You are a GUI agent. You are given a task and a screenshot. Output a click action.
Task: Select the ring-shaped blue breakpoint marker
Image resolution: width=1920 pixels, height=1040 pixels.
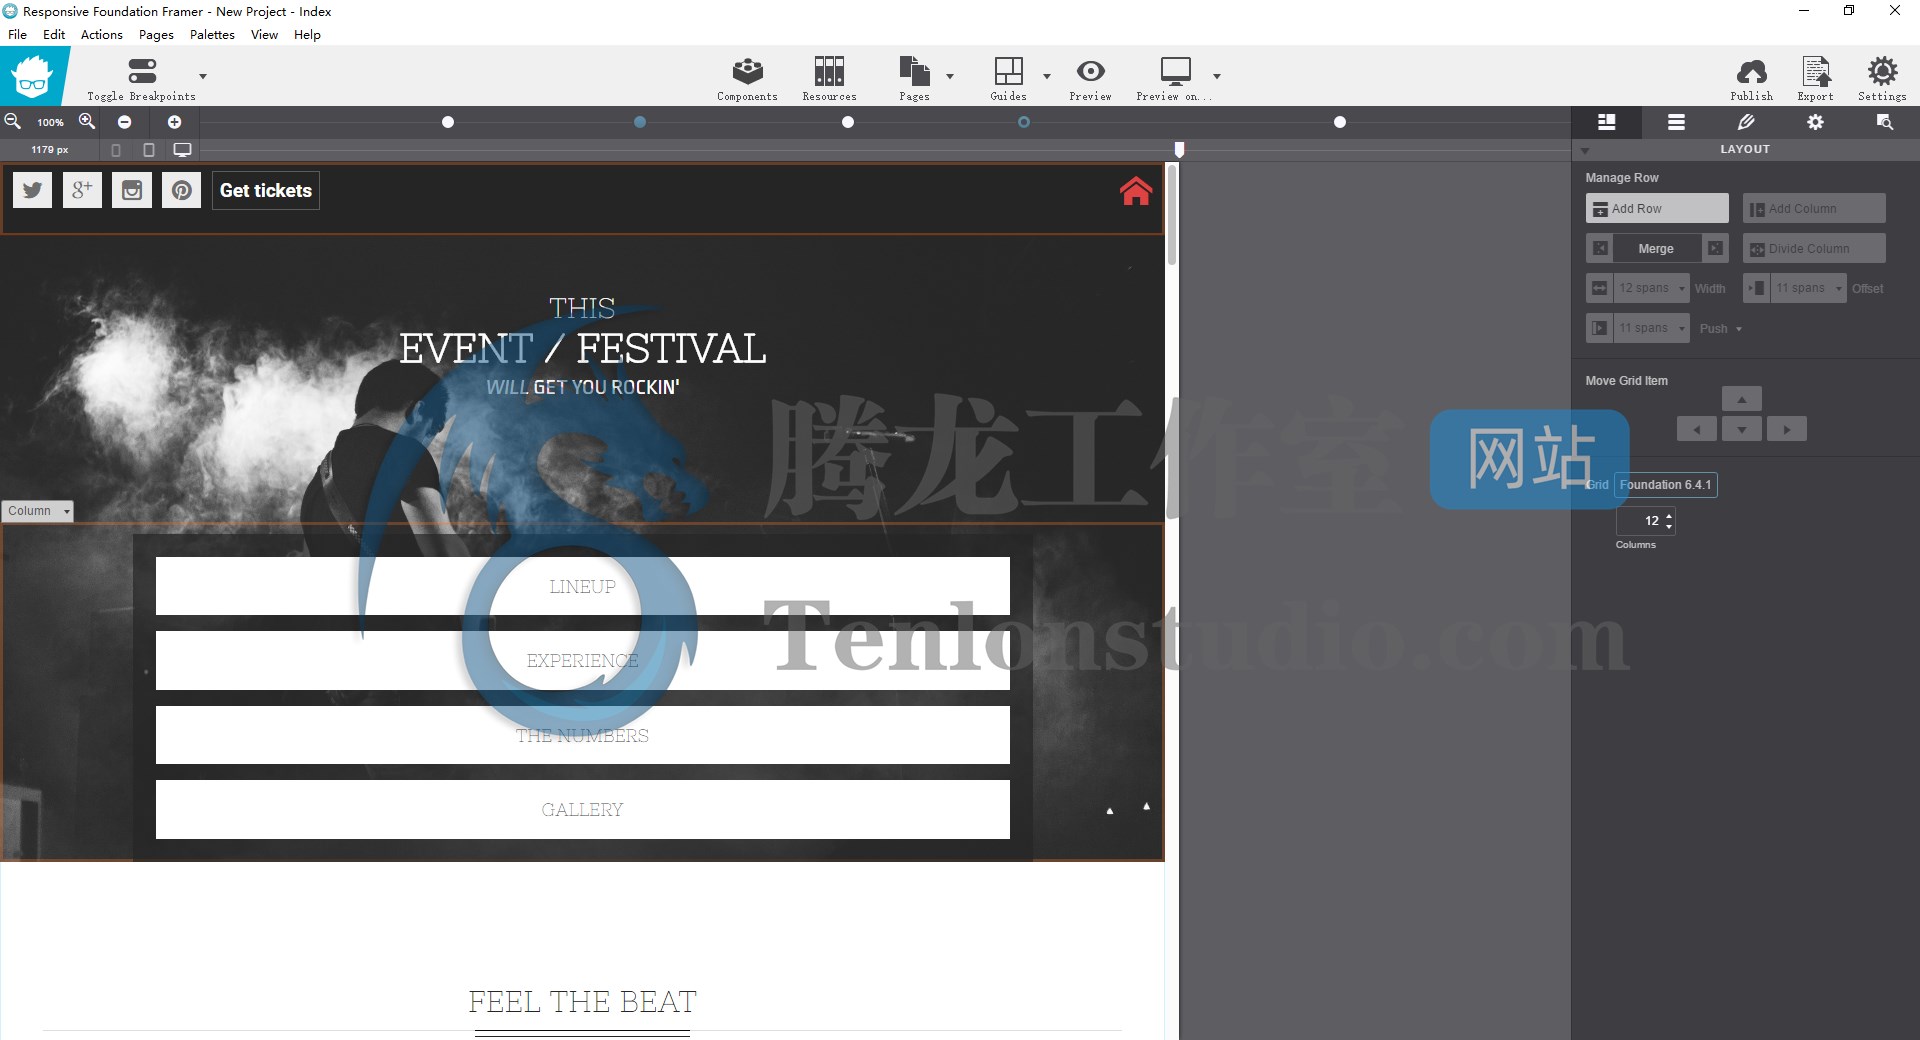pyautogui.click(x=1024, y=122)
